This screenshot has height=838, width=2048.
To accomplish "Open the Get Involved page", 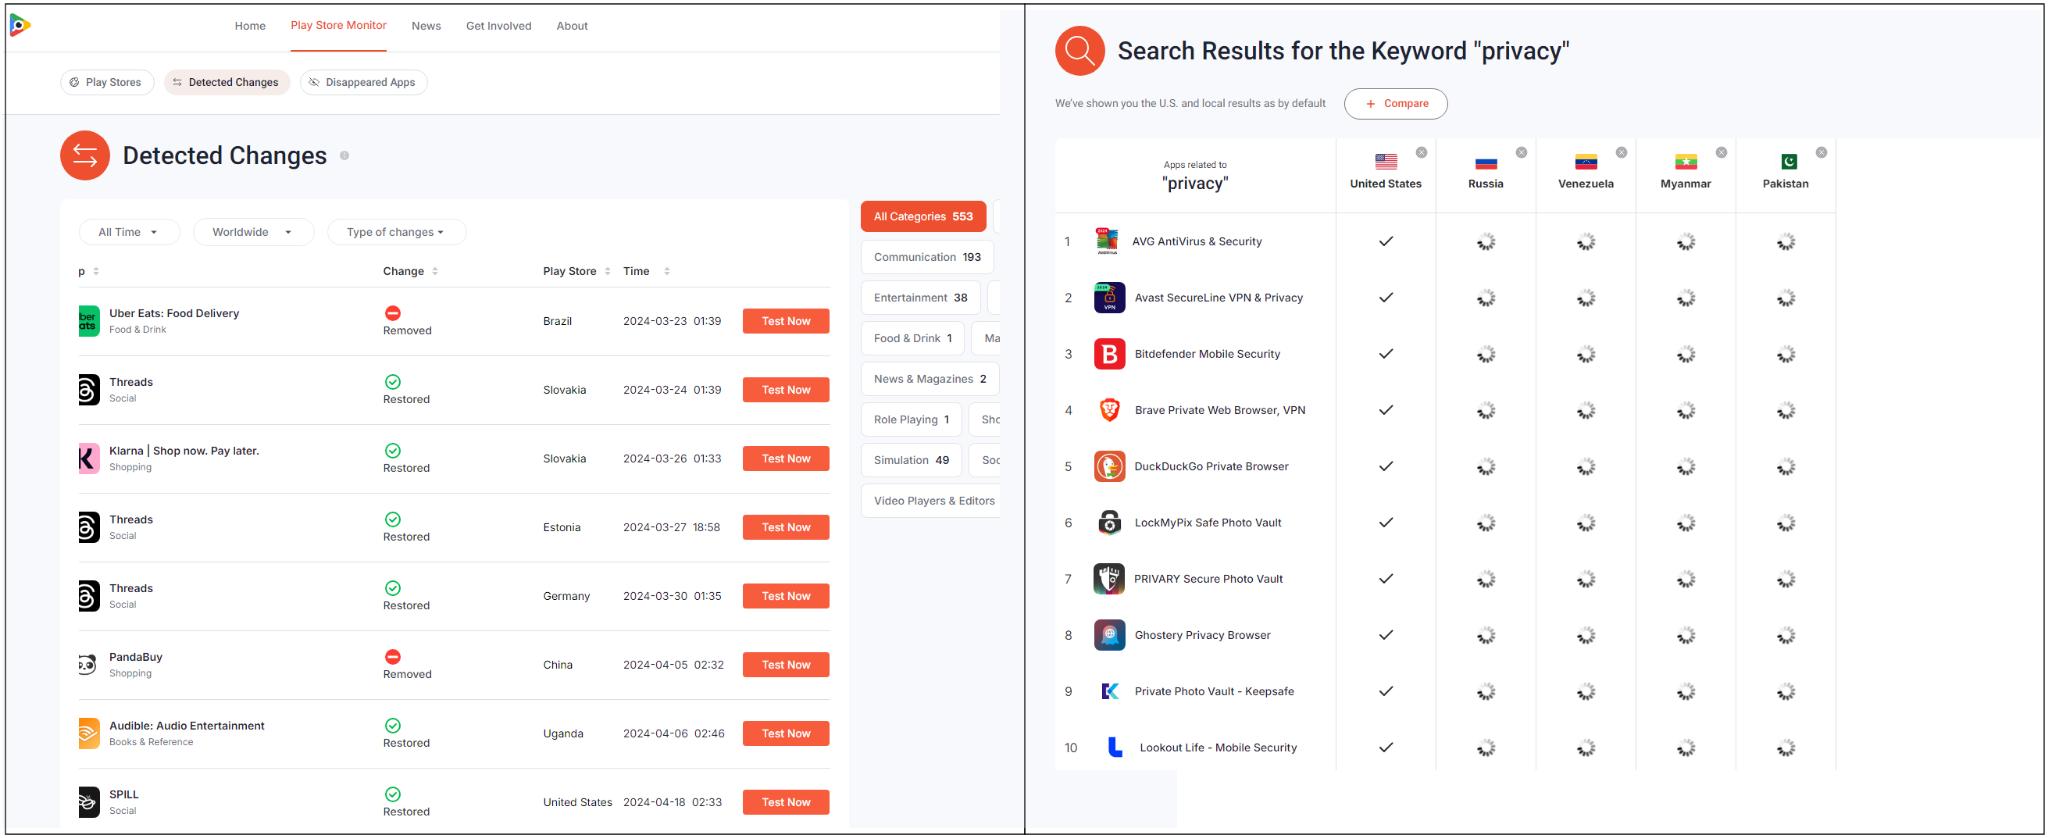I will (498, 26).
